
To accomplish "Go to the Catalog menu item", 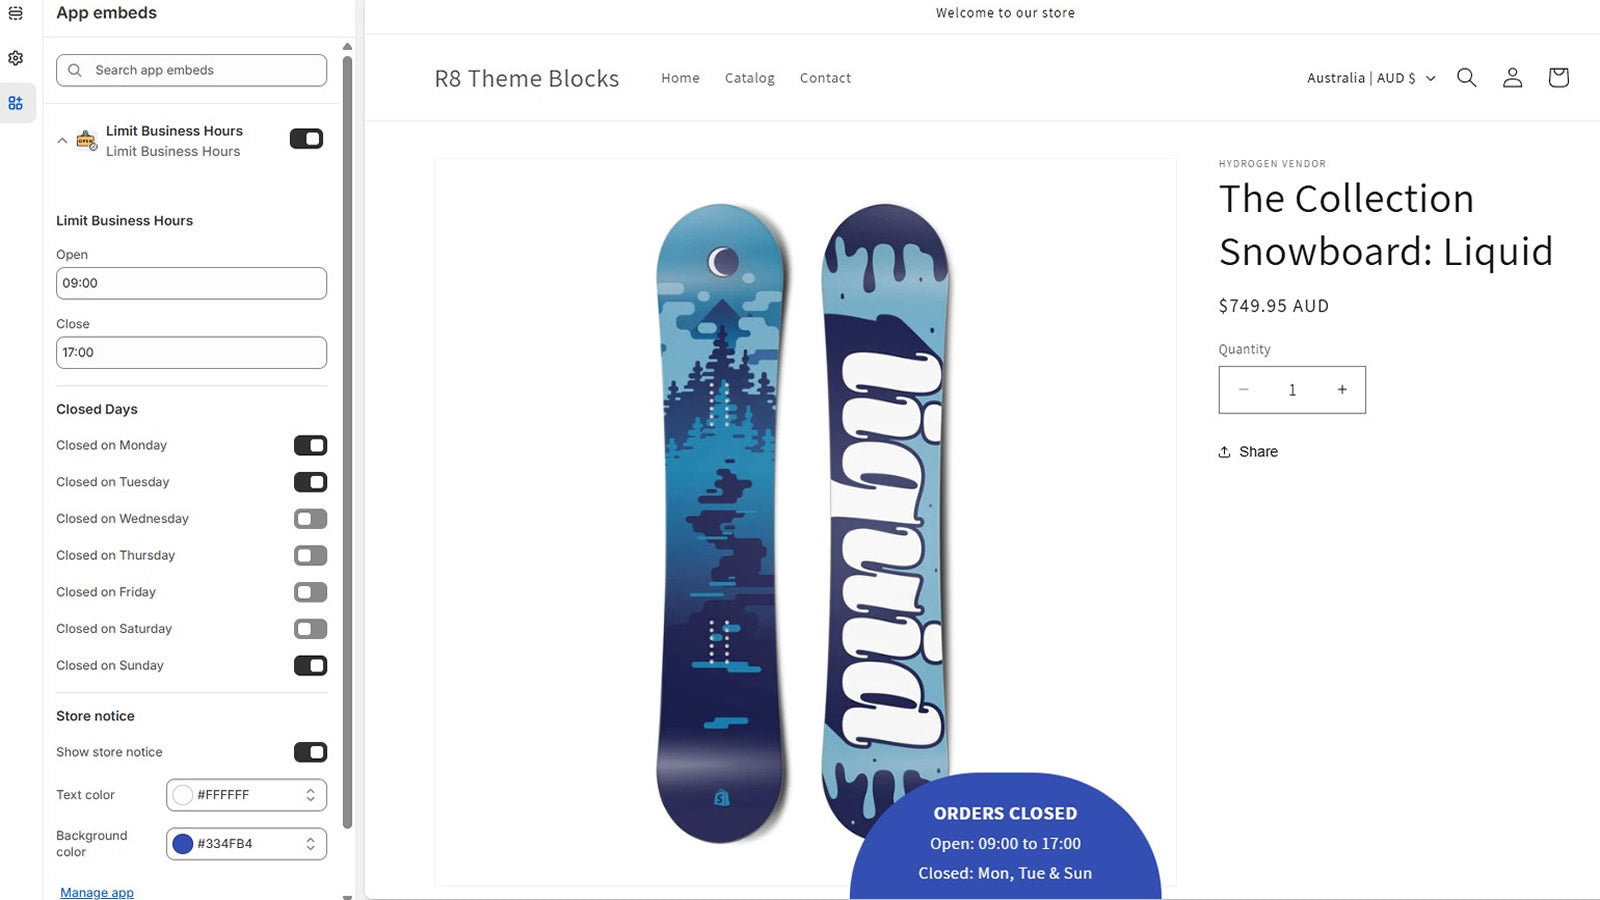I will click(x=750, y=78).
